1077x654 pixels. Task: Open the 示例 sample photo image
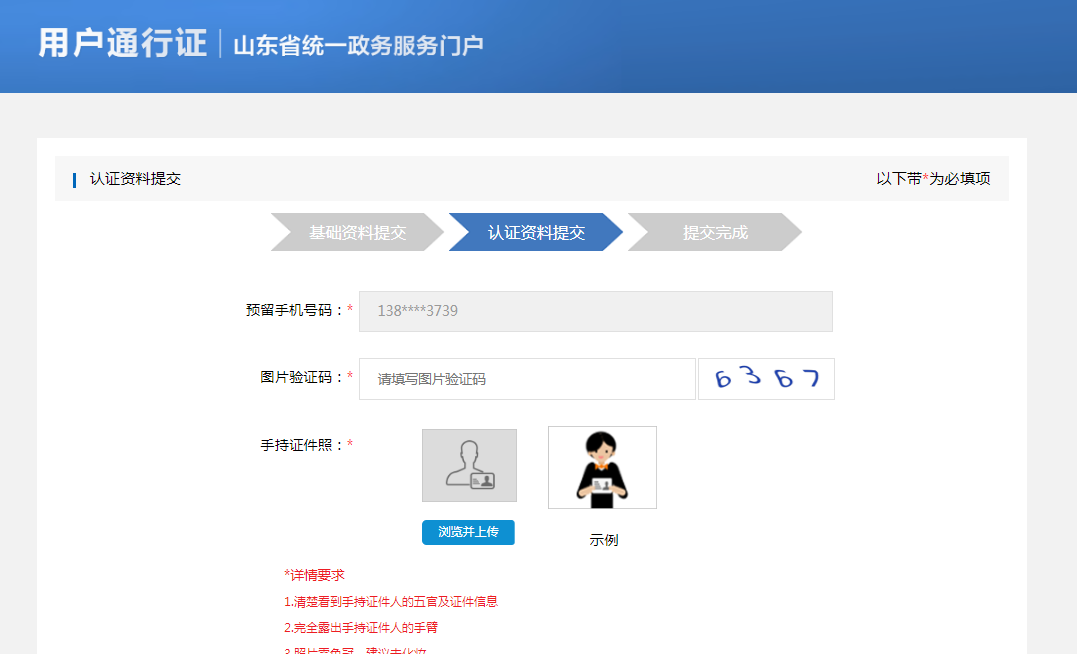tap(601, 466)
